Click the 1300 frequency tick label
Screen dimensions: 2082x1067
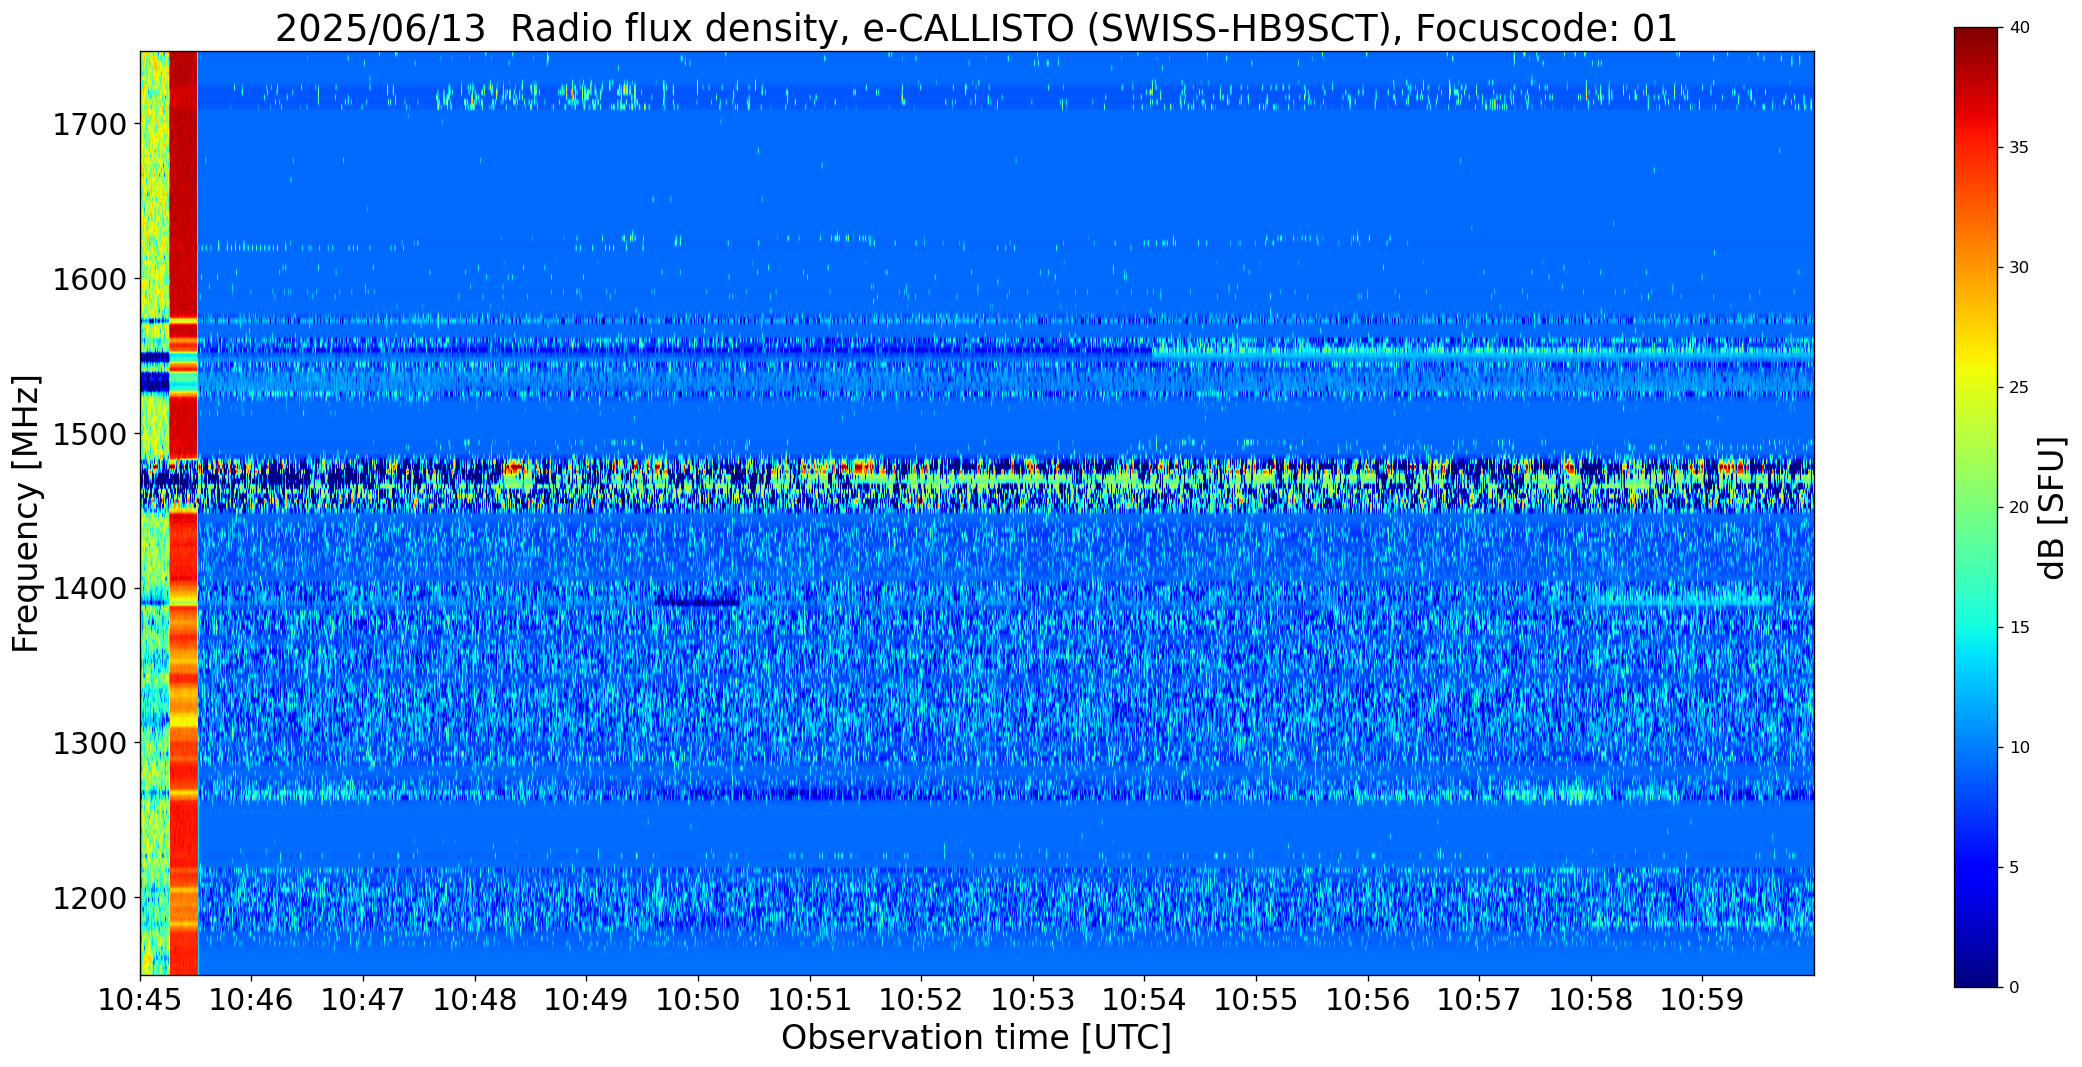(x=89, y=743)
